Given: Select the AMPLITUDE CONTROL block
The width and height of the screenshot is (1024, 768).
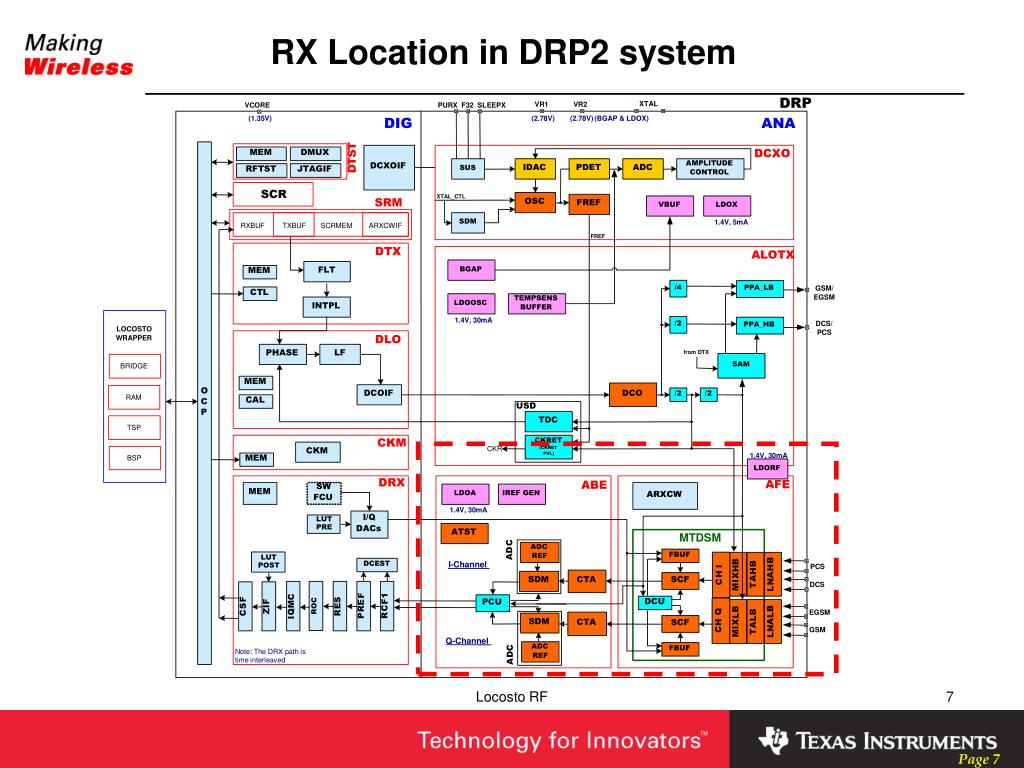Looking at the screenshot, I should coord(709,168).
